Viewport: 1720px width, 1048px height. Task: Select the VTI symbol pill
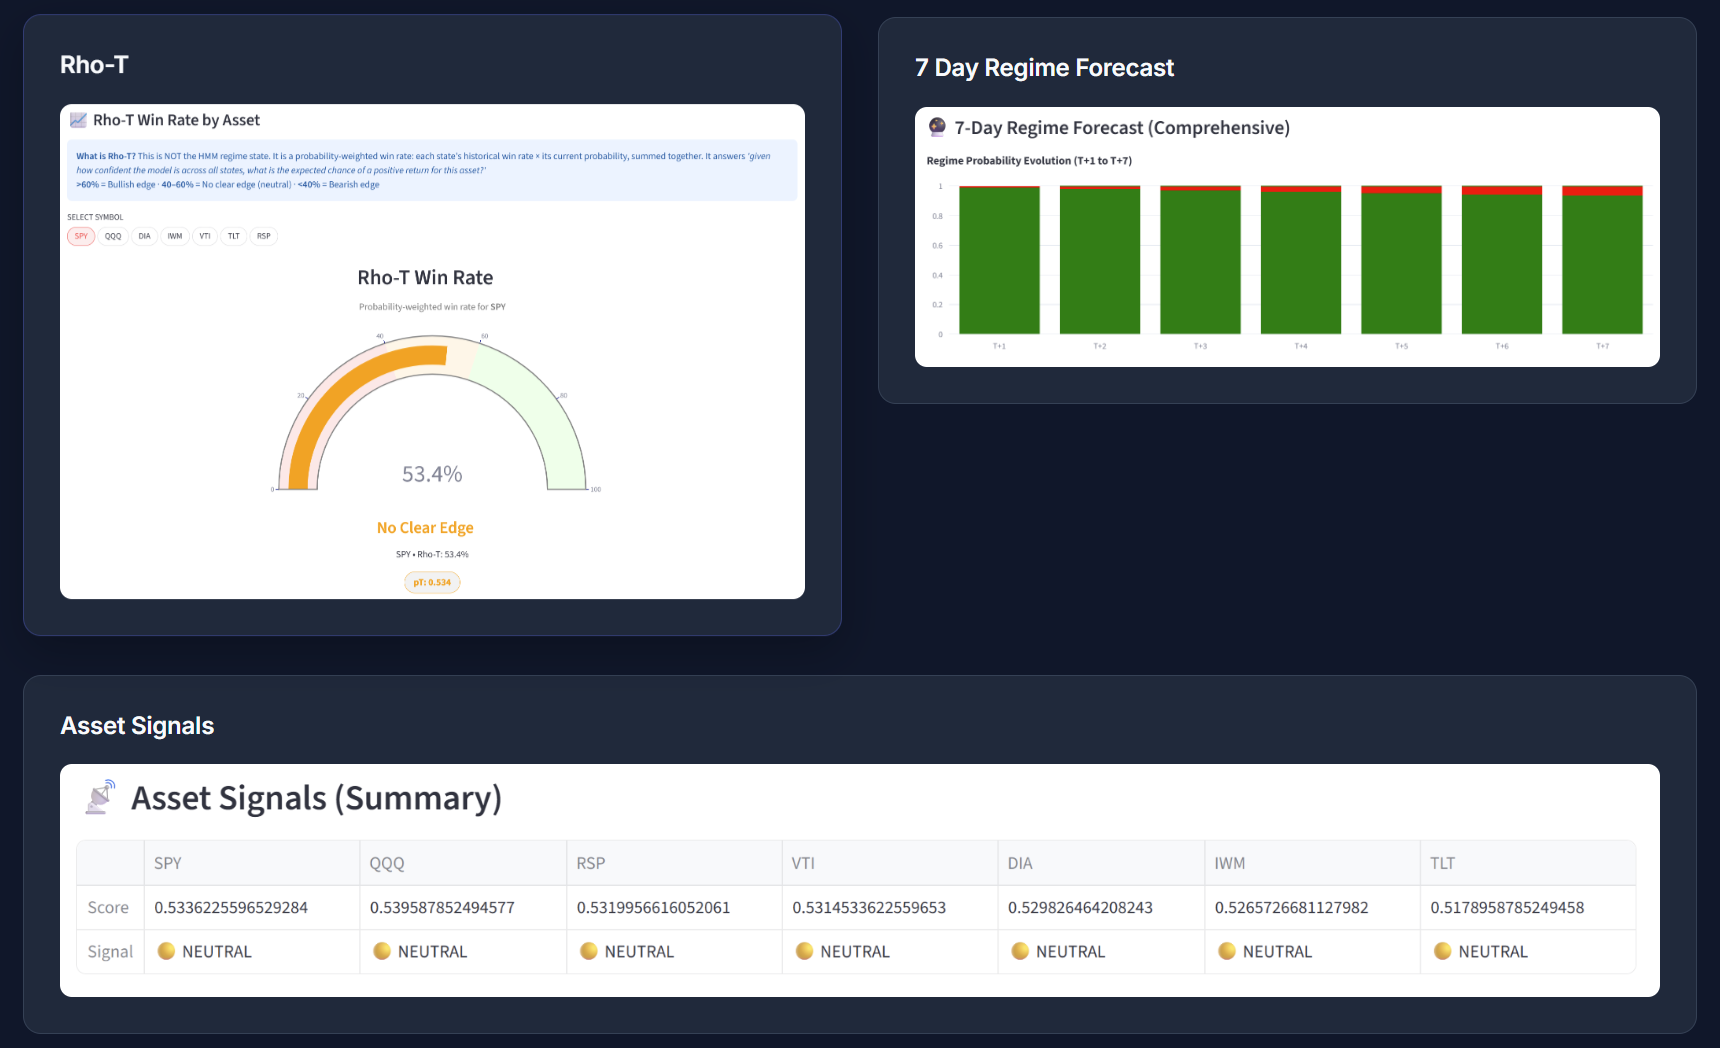[205, 237]
